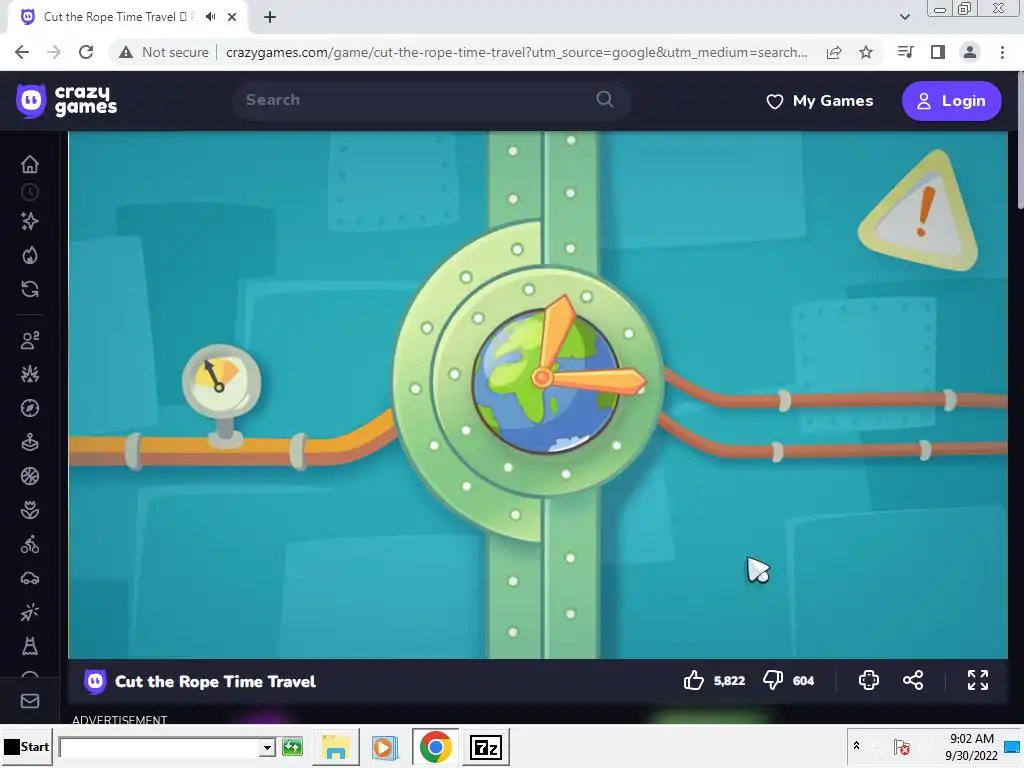Open the Windows Start menu
The image size is (1024, 768).
click(26, 746)
